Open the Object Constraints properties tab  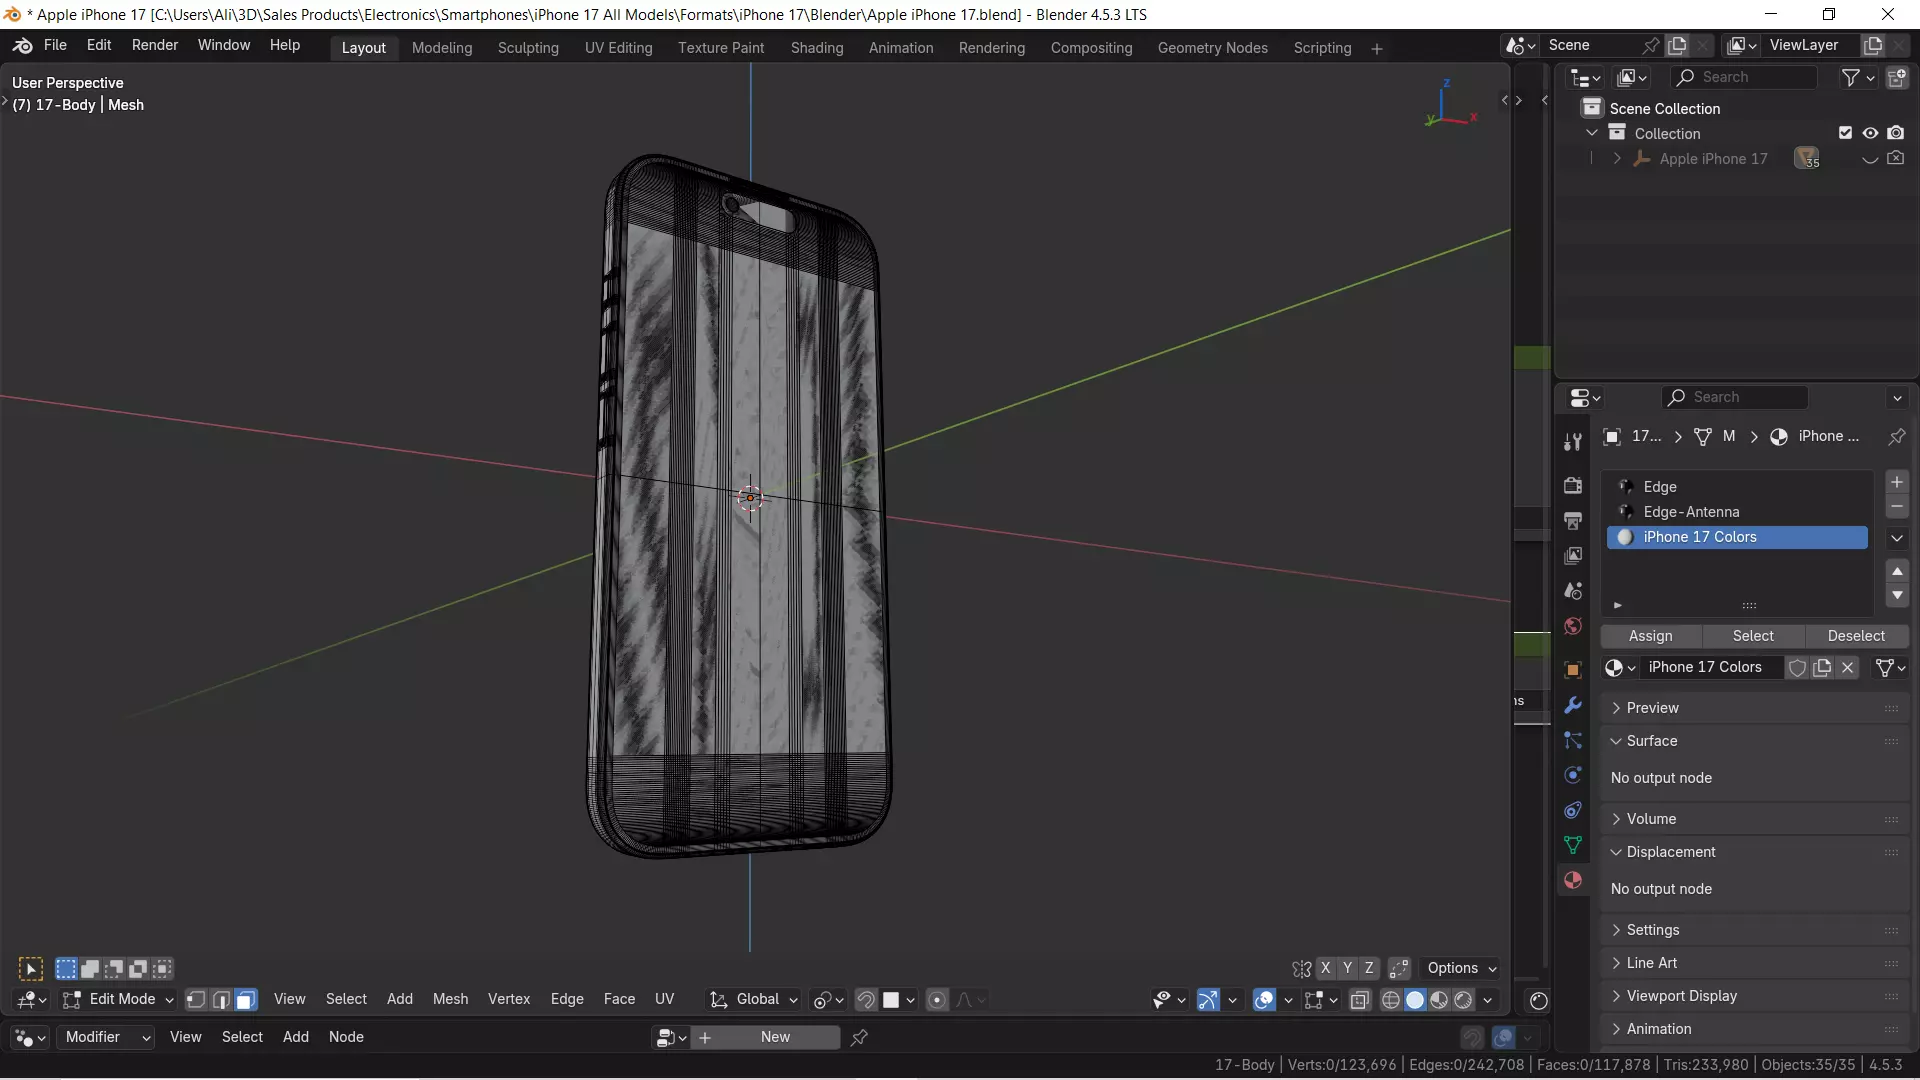[x=1573, y=810]
